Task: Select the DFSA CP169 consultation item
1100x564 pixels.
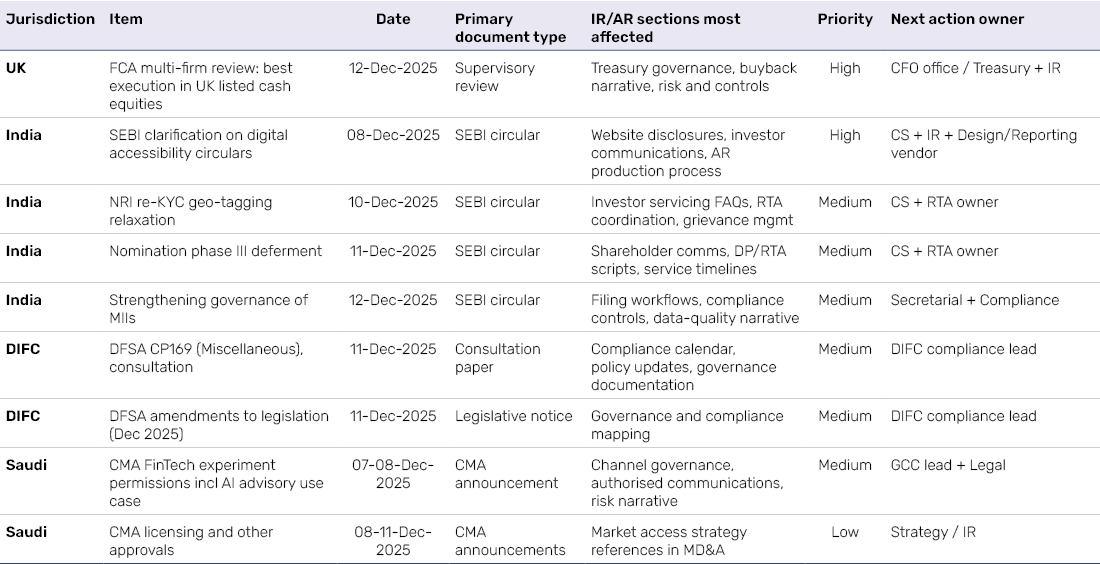Action: click(206, 358)
